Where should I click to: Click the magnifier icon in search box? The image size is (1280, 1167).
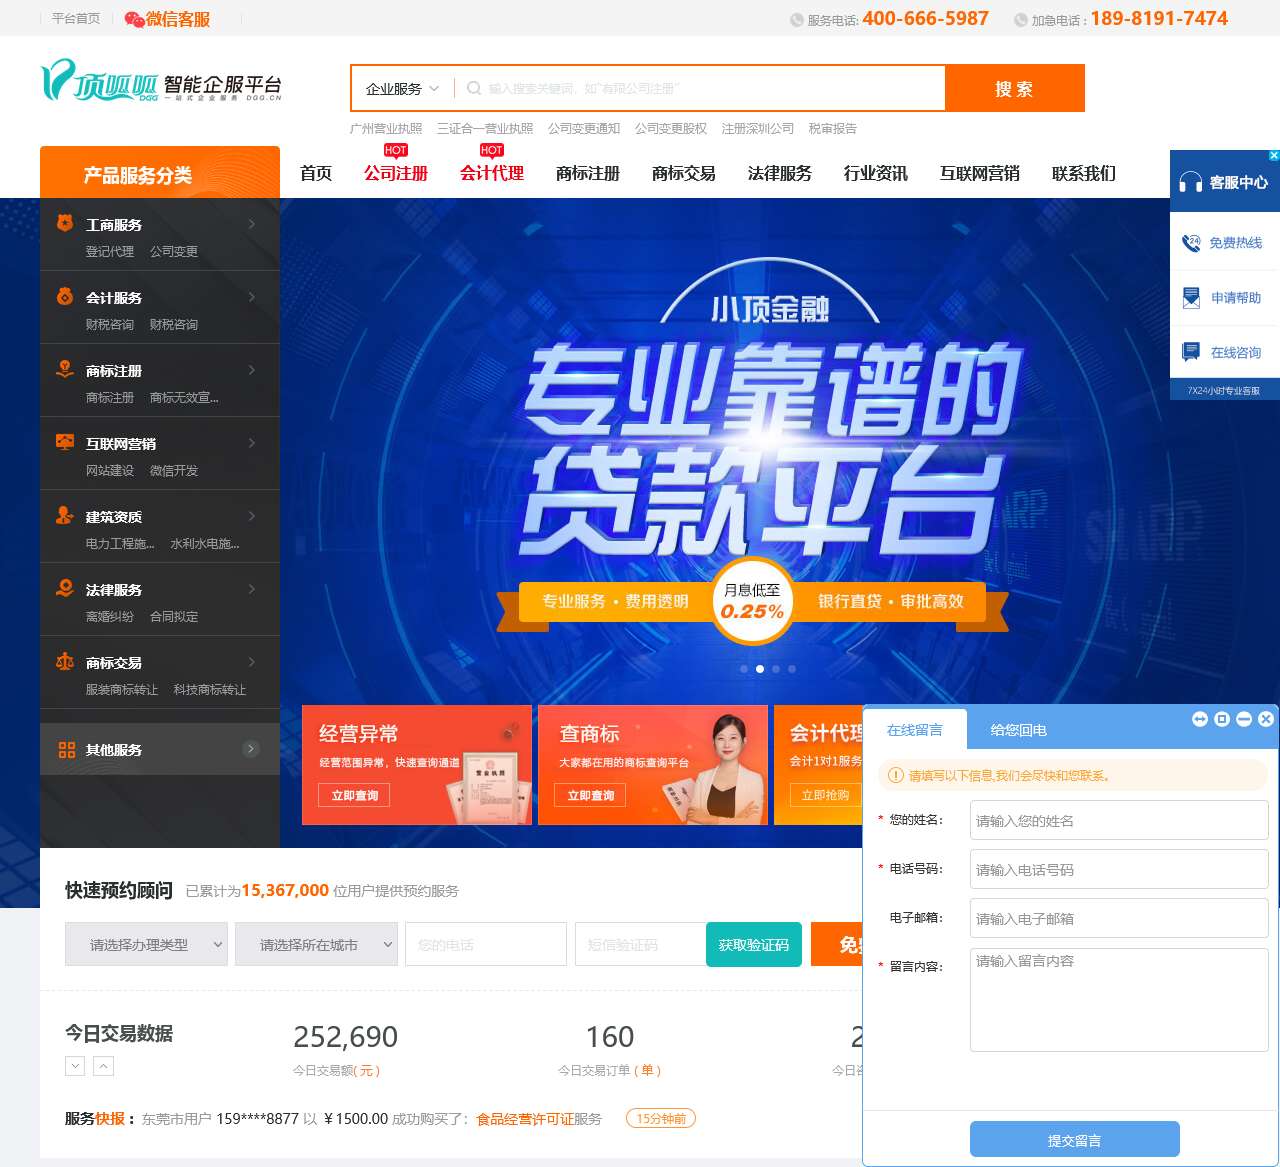[x=474, y=88]
